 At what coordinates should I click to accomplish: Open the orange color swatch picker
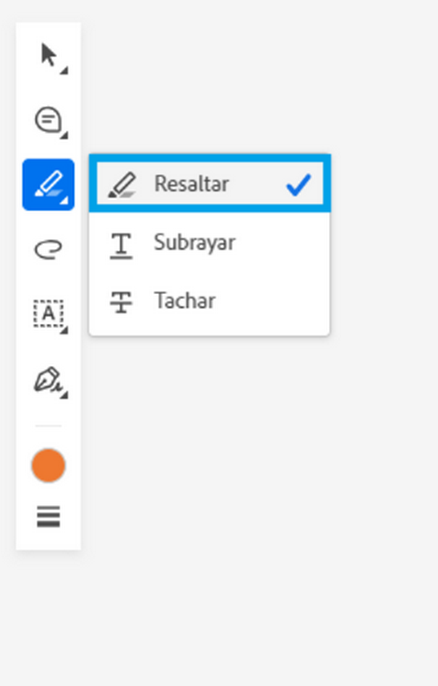point(49,466)
